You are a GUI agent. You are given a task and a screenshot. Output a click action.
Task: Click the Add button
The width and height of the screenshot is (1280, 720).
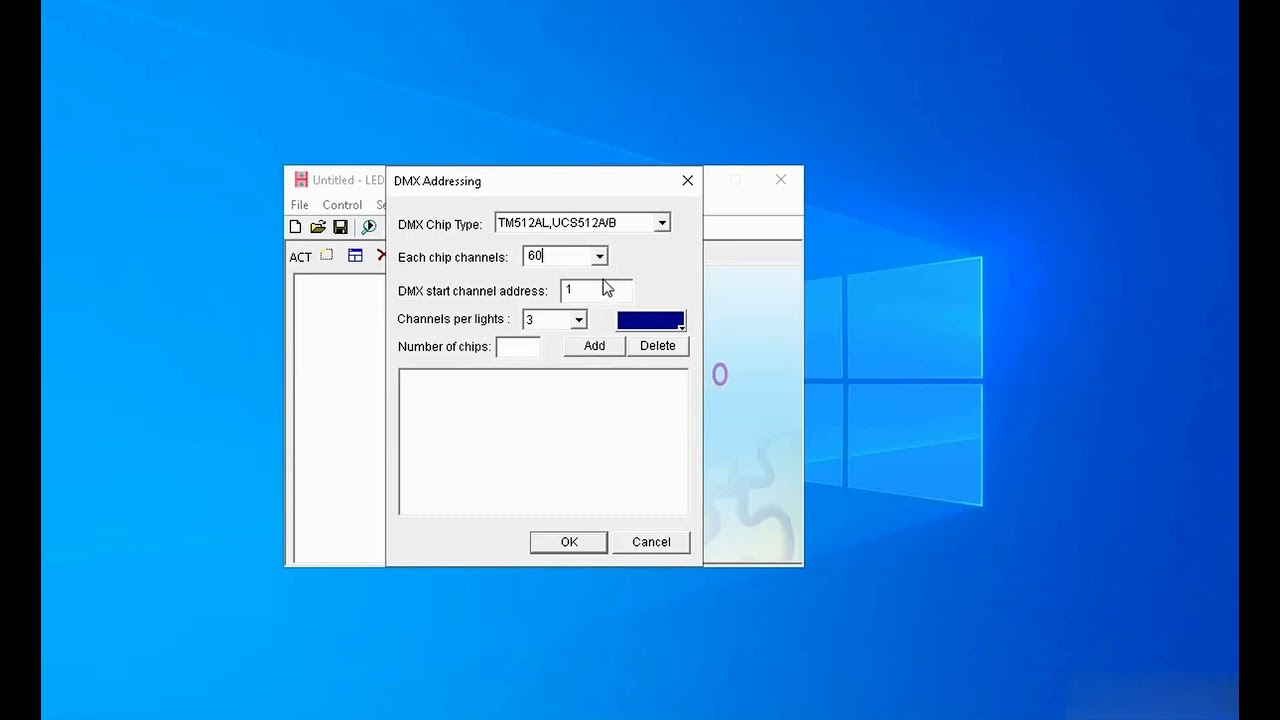coord(594,346)
